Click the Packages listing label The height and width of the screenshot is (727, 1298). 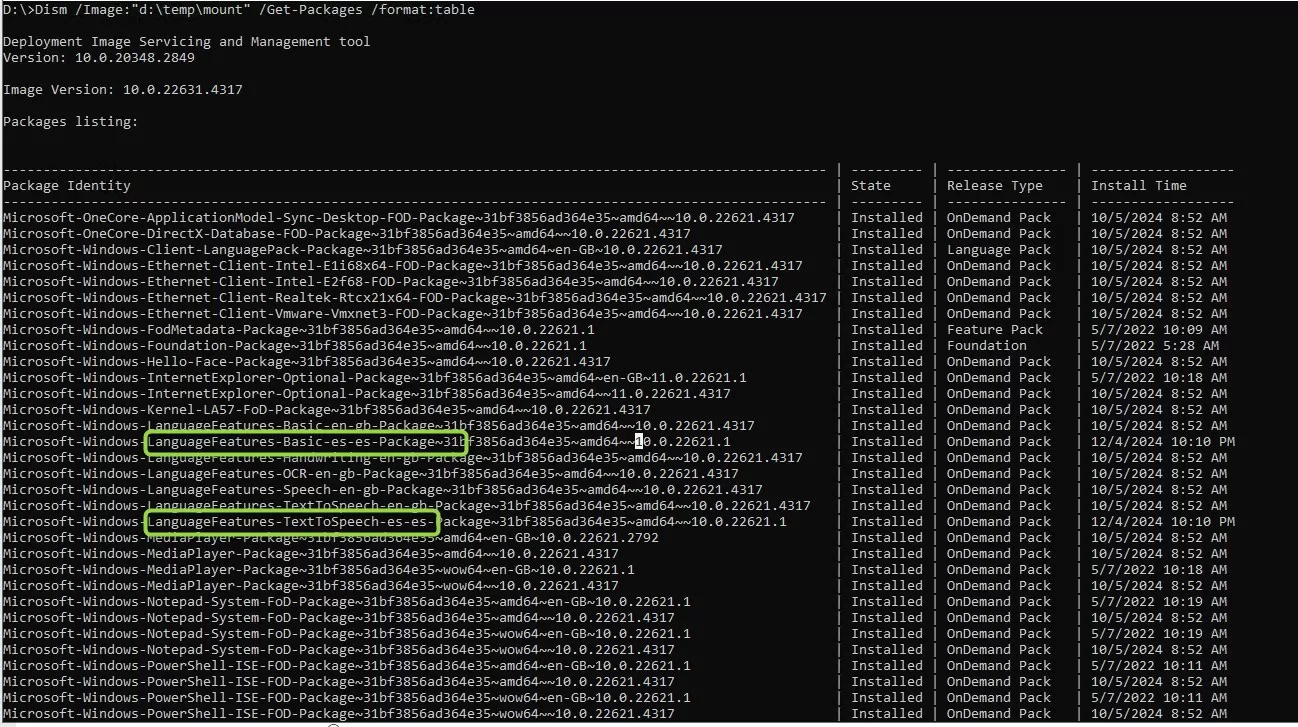(x=70, y=122)
